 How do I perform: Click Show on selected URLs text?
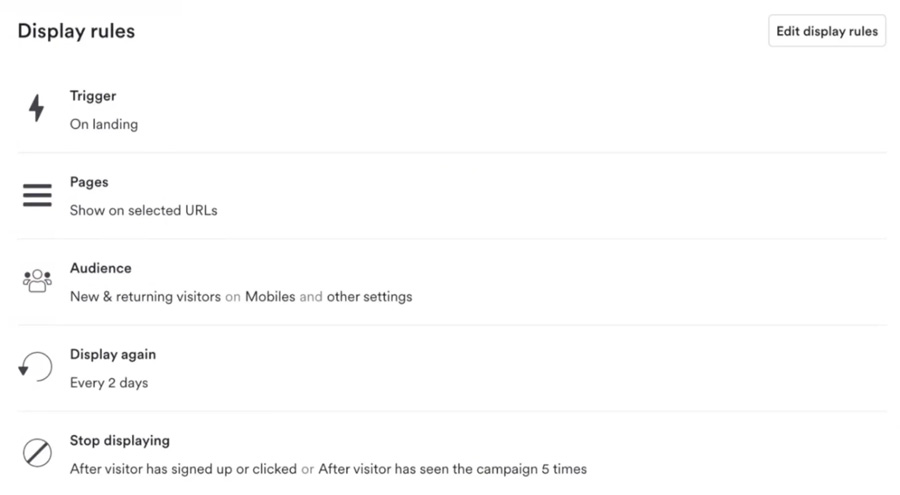point(143,210)
